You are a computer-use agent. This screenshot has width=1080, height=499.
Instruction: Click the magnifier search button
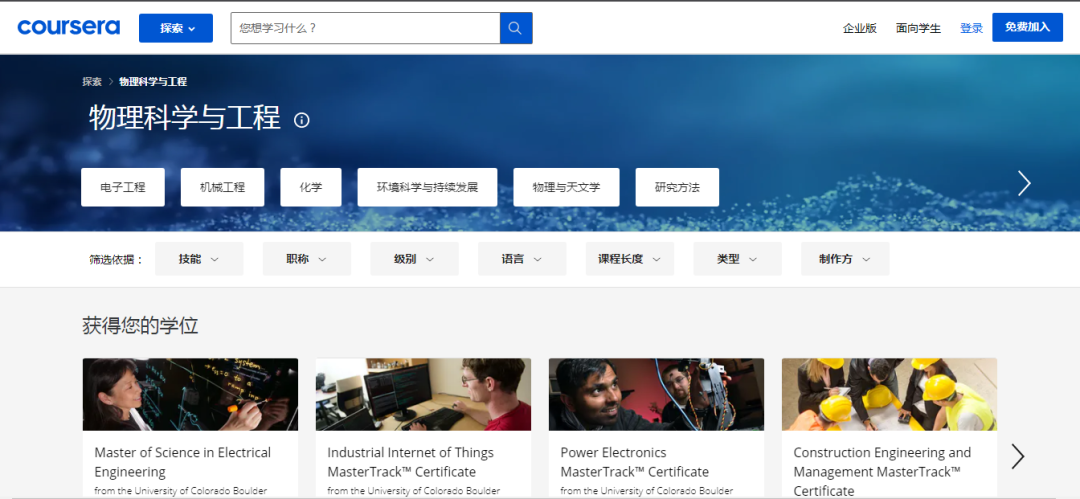coord(516,28)
